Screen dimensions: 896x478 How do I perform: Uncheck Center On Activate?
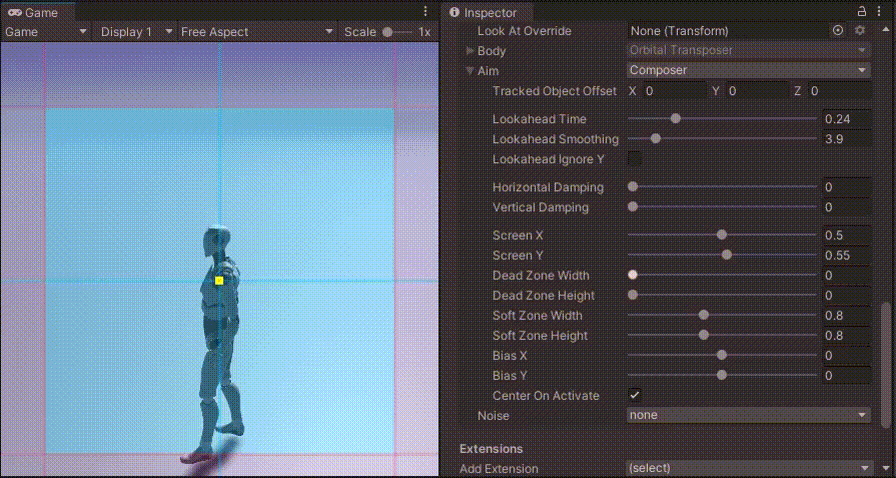click(x=634, y=395)
